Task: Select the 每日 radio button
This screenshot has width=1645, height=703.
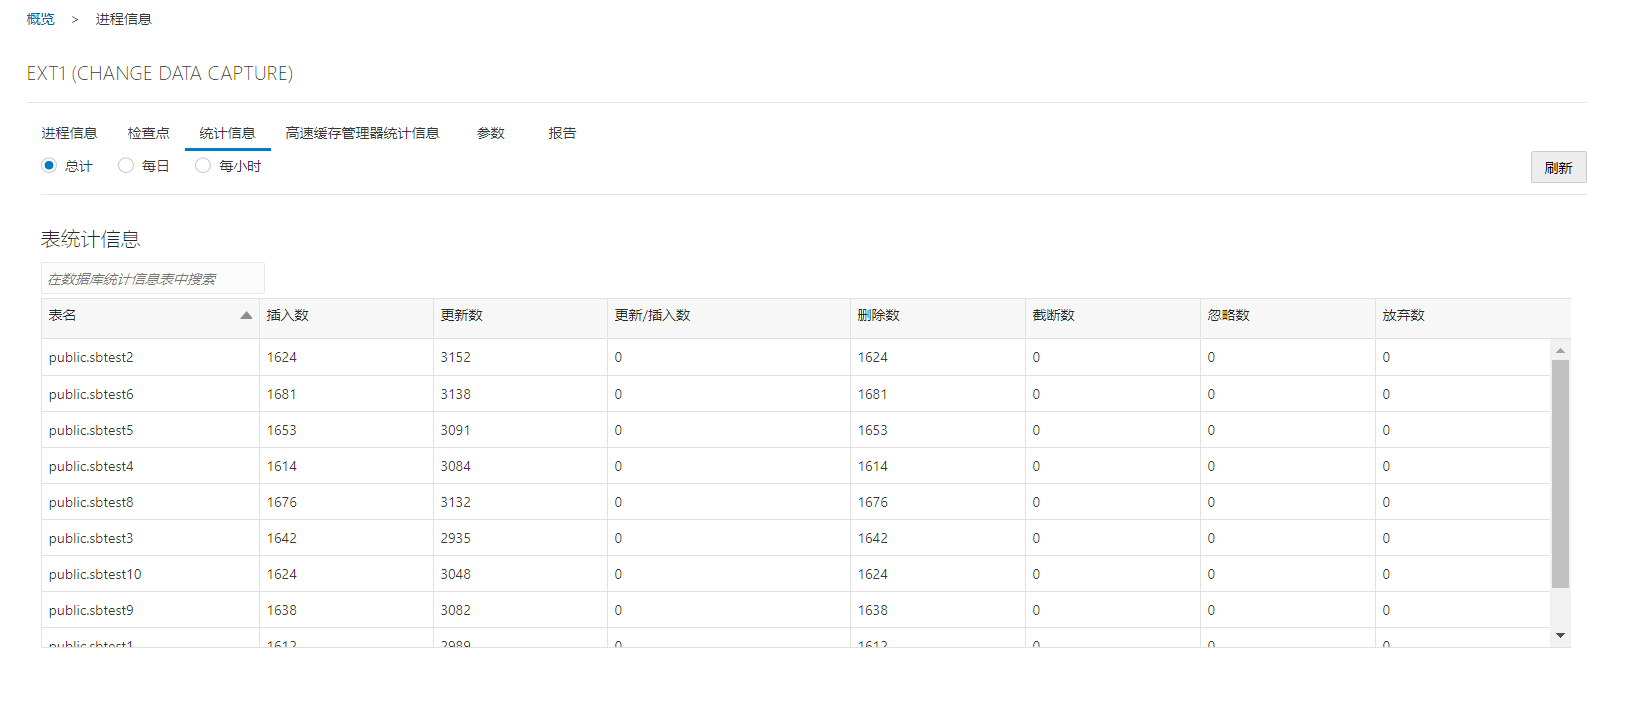Action: (126, 166)
